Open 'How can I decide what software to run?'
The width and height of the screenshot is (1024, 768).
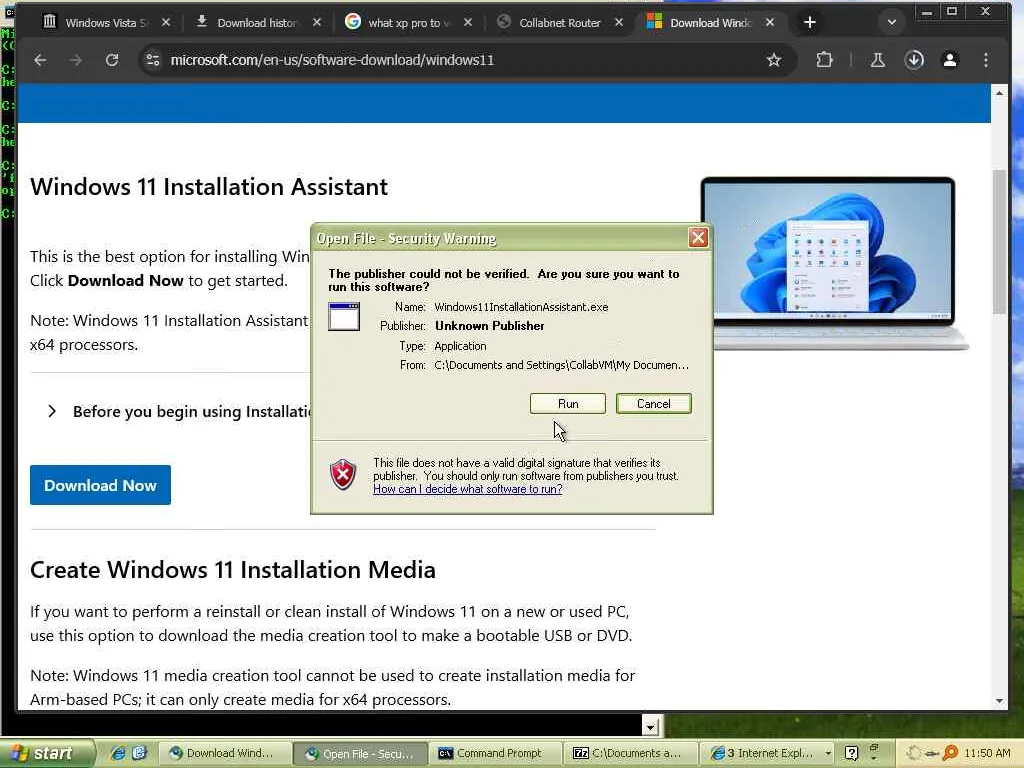pos(468,489)
